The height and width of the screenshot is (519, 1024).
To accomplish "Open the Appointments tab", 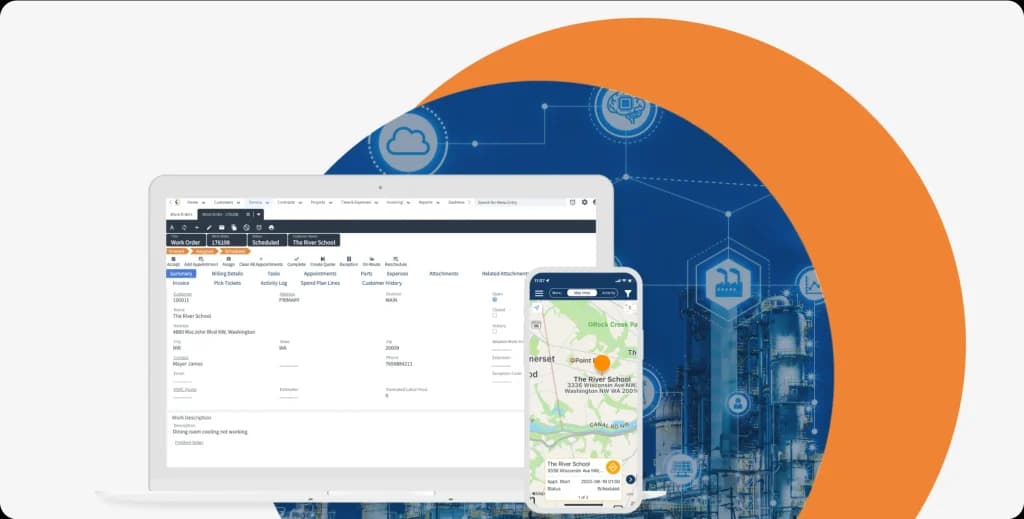I will point(320,274).
